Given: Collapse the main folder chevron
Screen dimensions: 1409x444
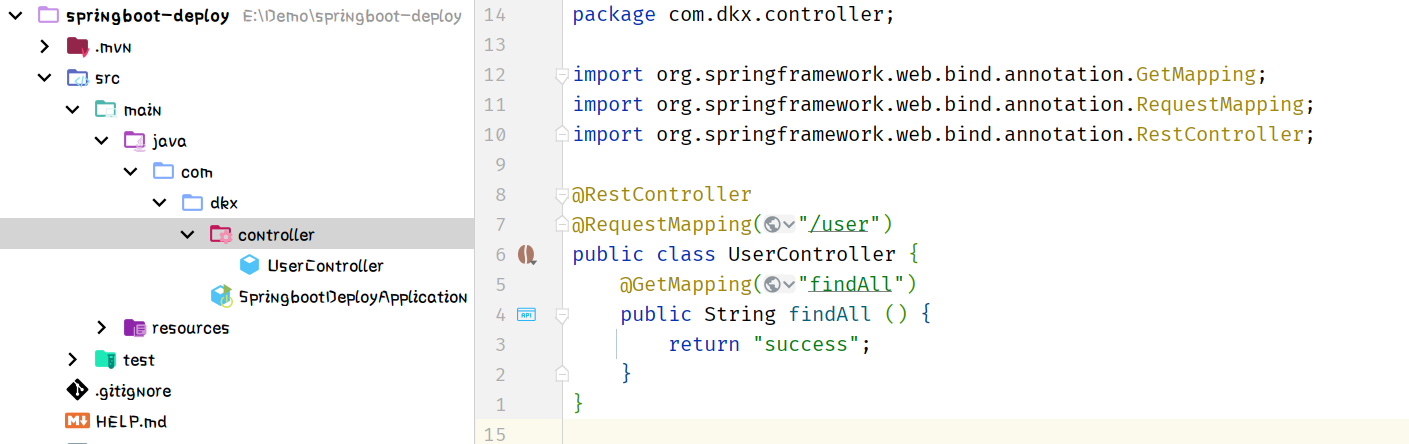Looking at the screenshot, I should (x=73, y=109).
